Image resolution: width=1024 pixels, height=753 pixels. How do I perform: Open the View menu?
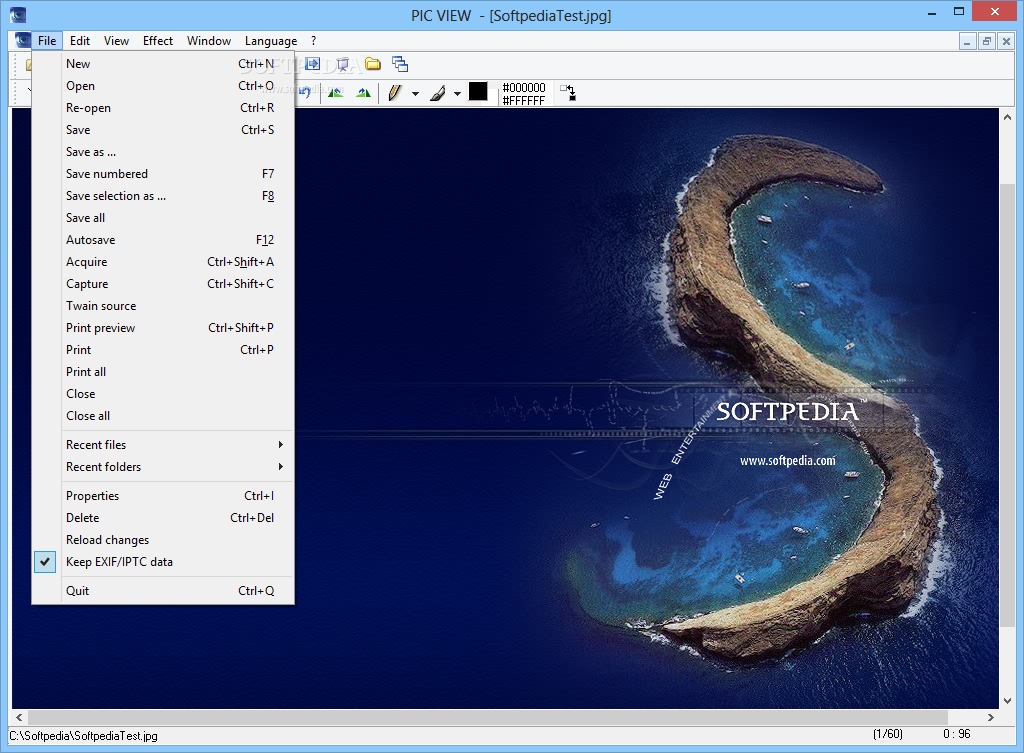[x=116, y=40]
